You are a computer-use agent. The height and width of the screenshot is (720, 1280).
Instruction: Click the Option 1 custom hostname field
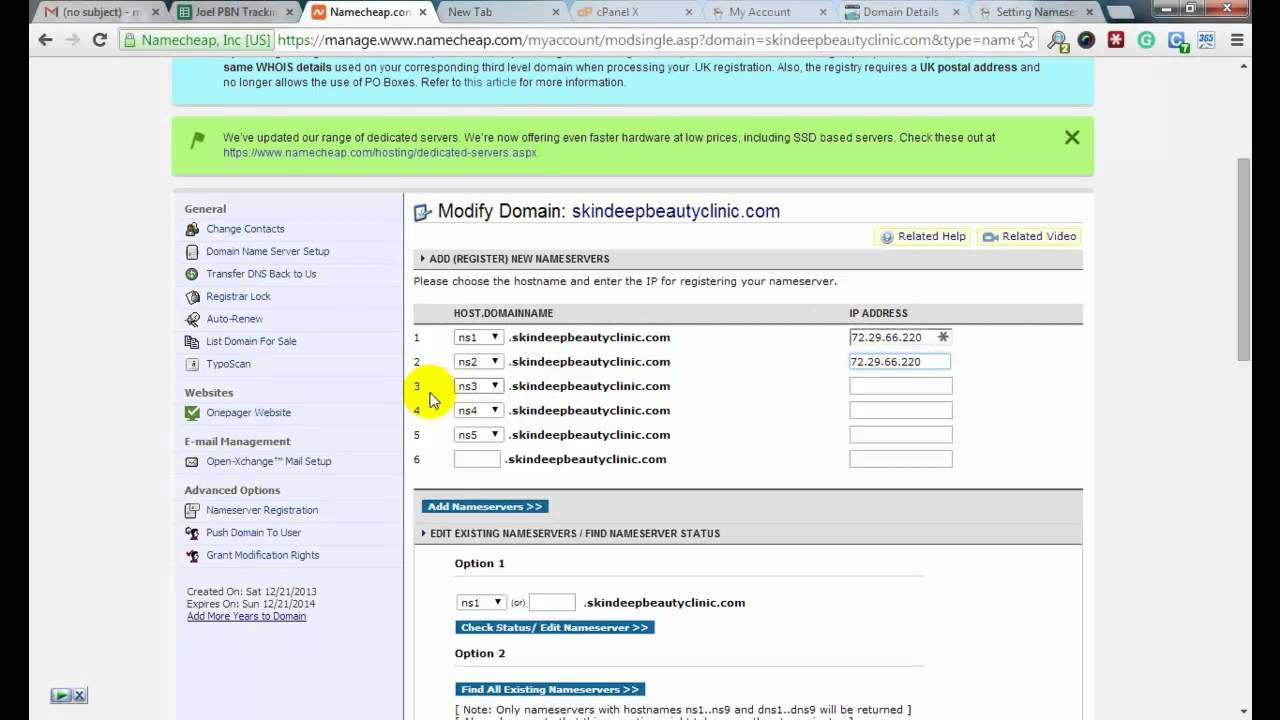(552, 603)
